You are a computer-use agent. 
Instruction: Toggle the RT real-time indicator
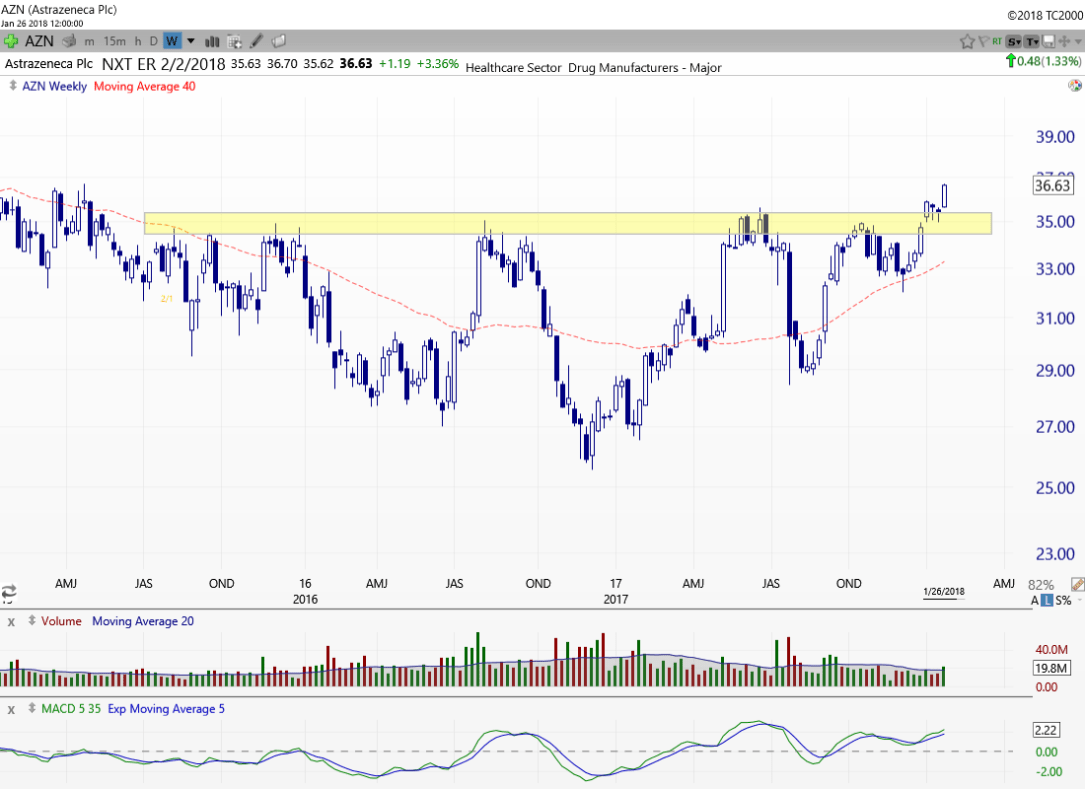coord(996,41)
